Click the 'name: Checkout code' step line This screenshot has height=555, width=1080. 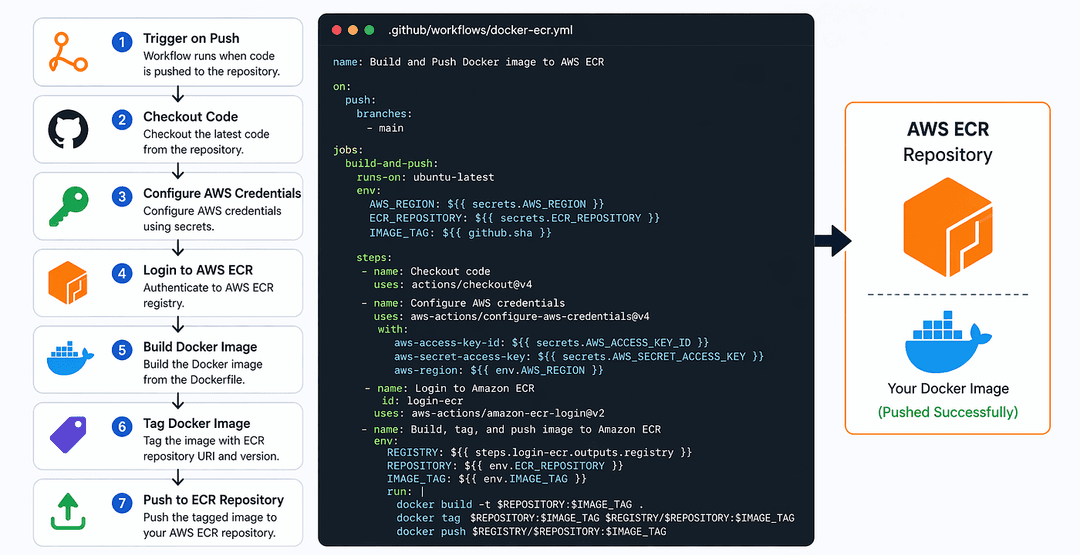coord(426,271)
